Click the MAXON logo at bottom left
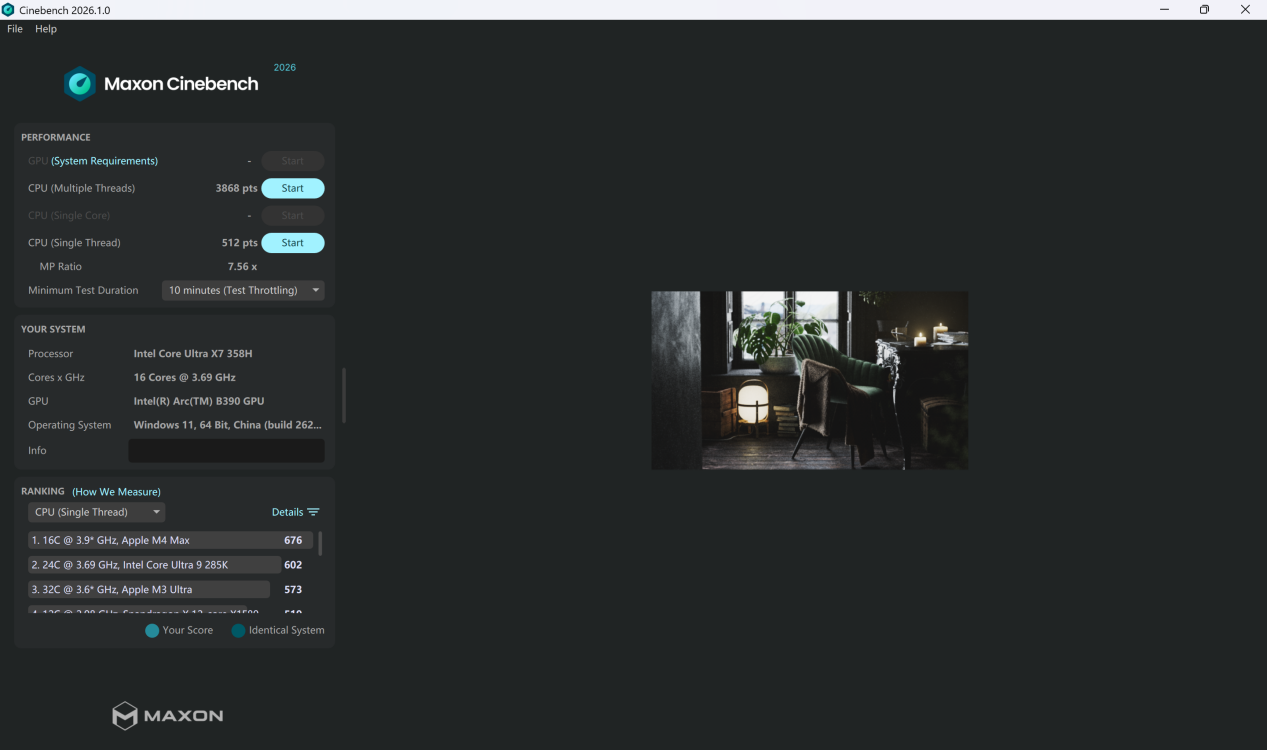 [167, 715]
